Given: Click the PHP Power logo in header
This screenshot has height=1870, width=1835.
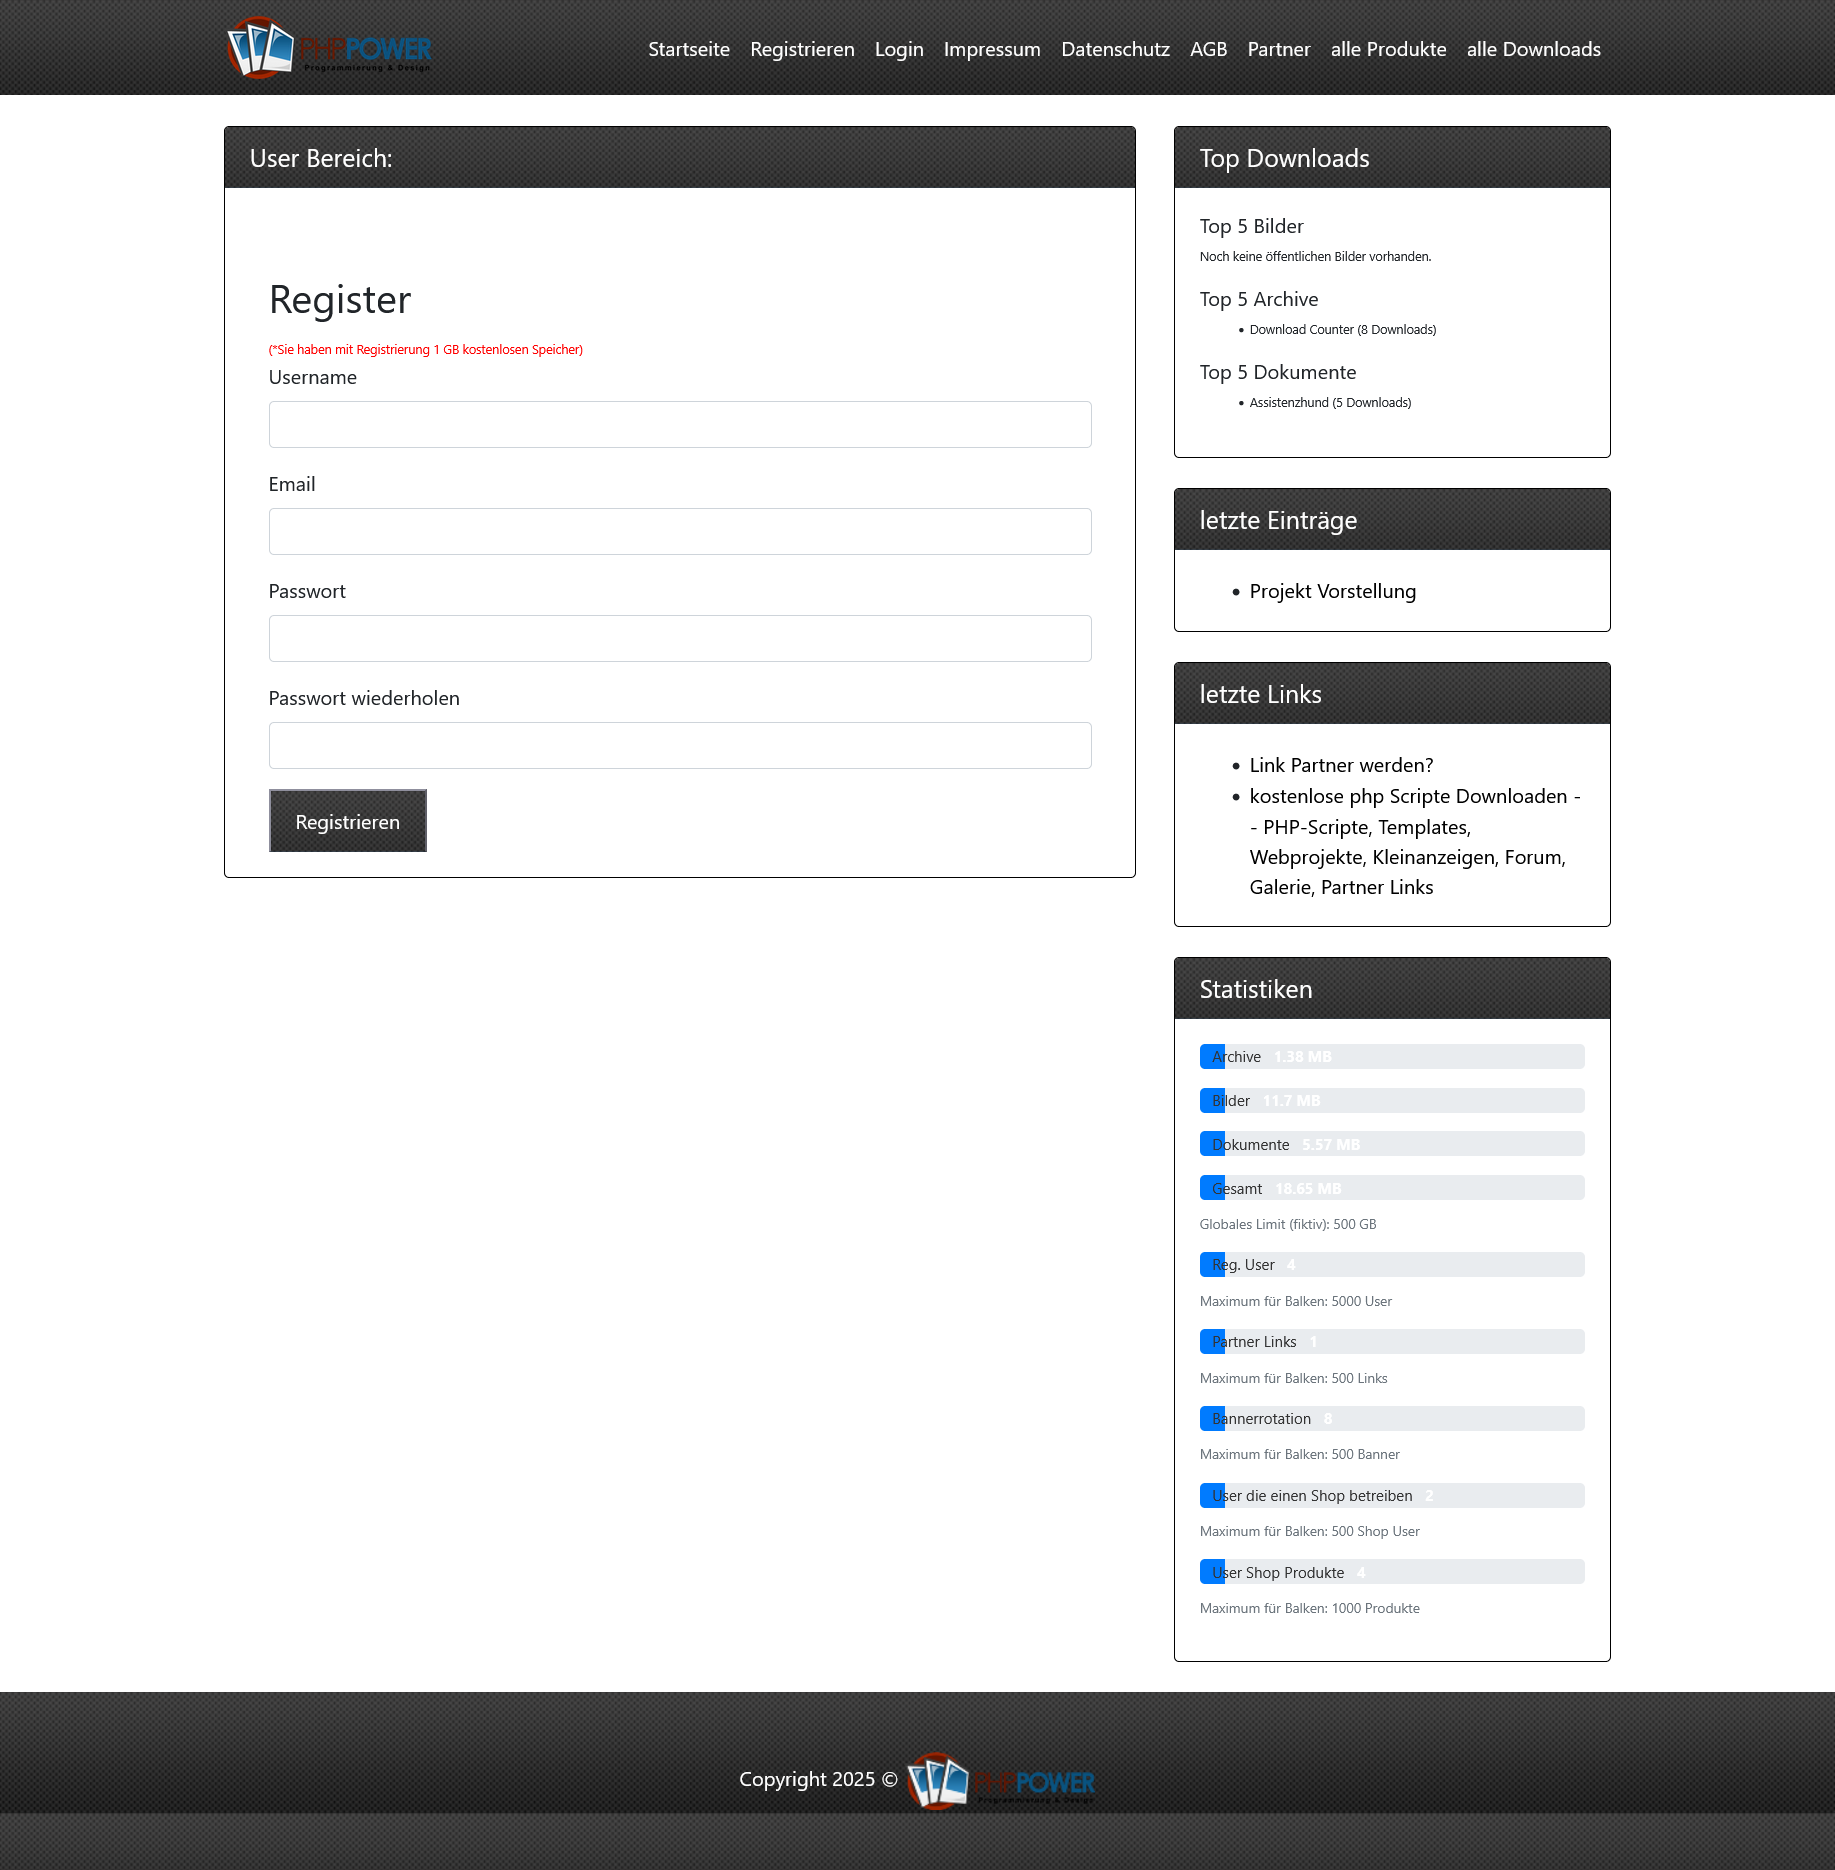Looking at the screenshot, I should [x=329, y=48].
